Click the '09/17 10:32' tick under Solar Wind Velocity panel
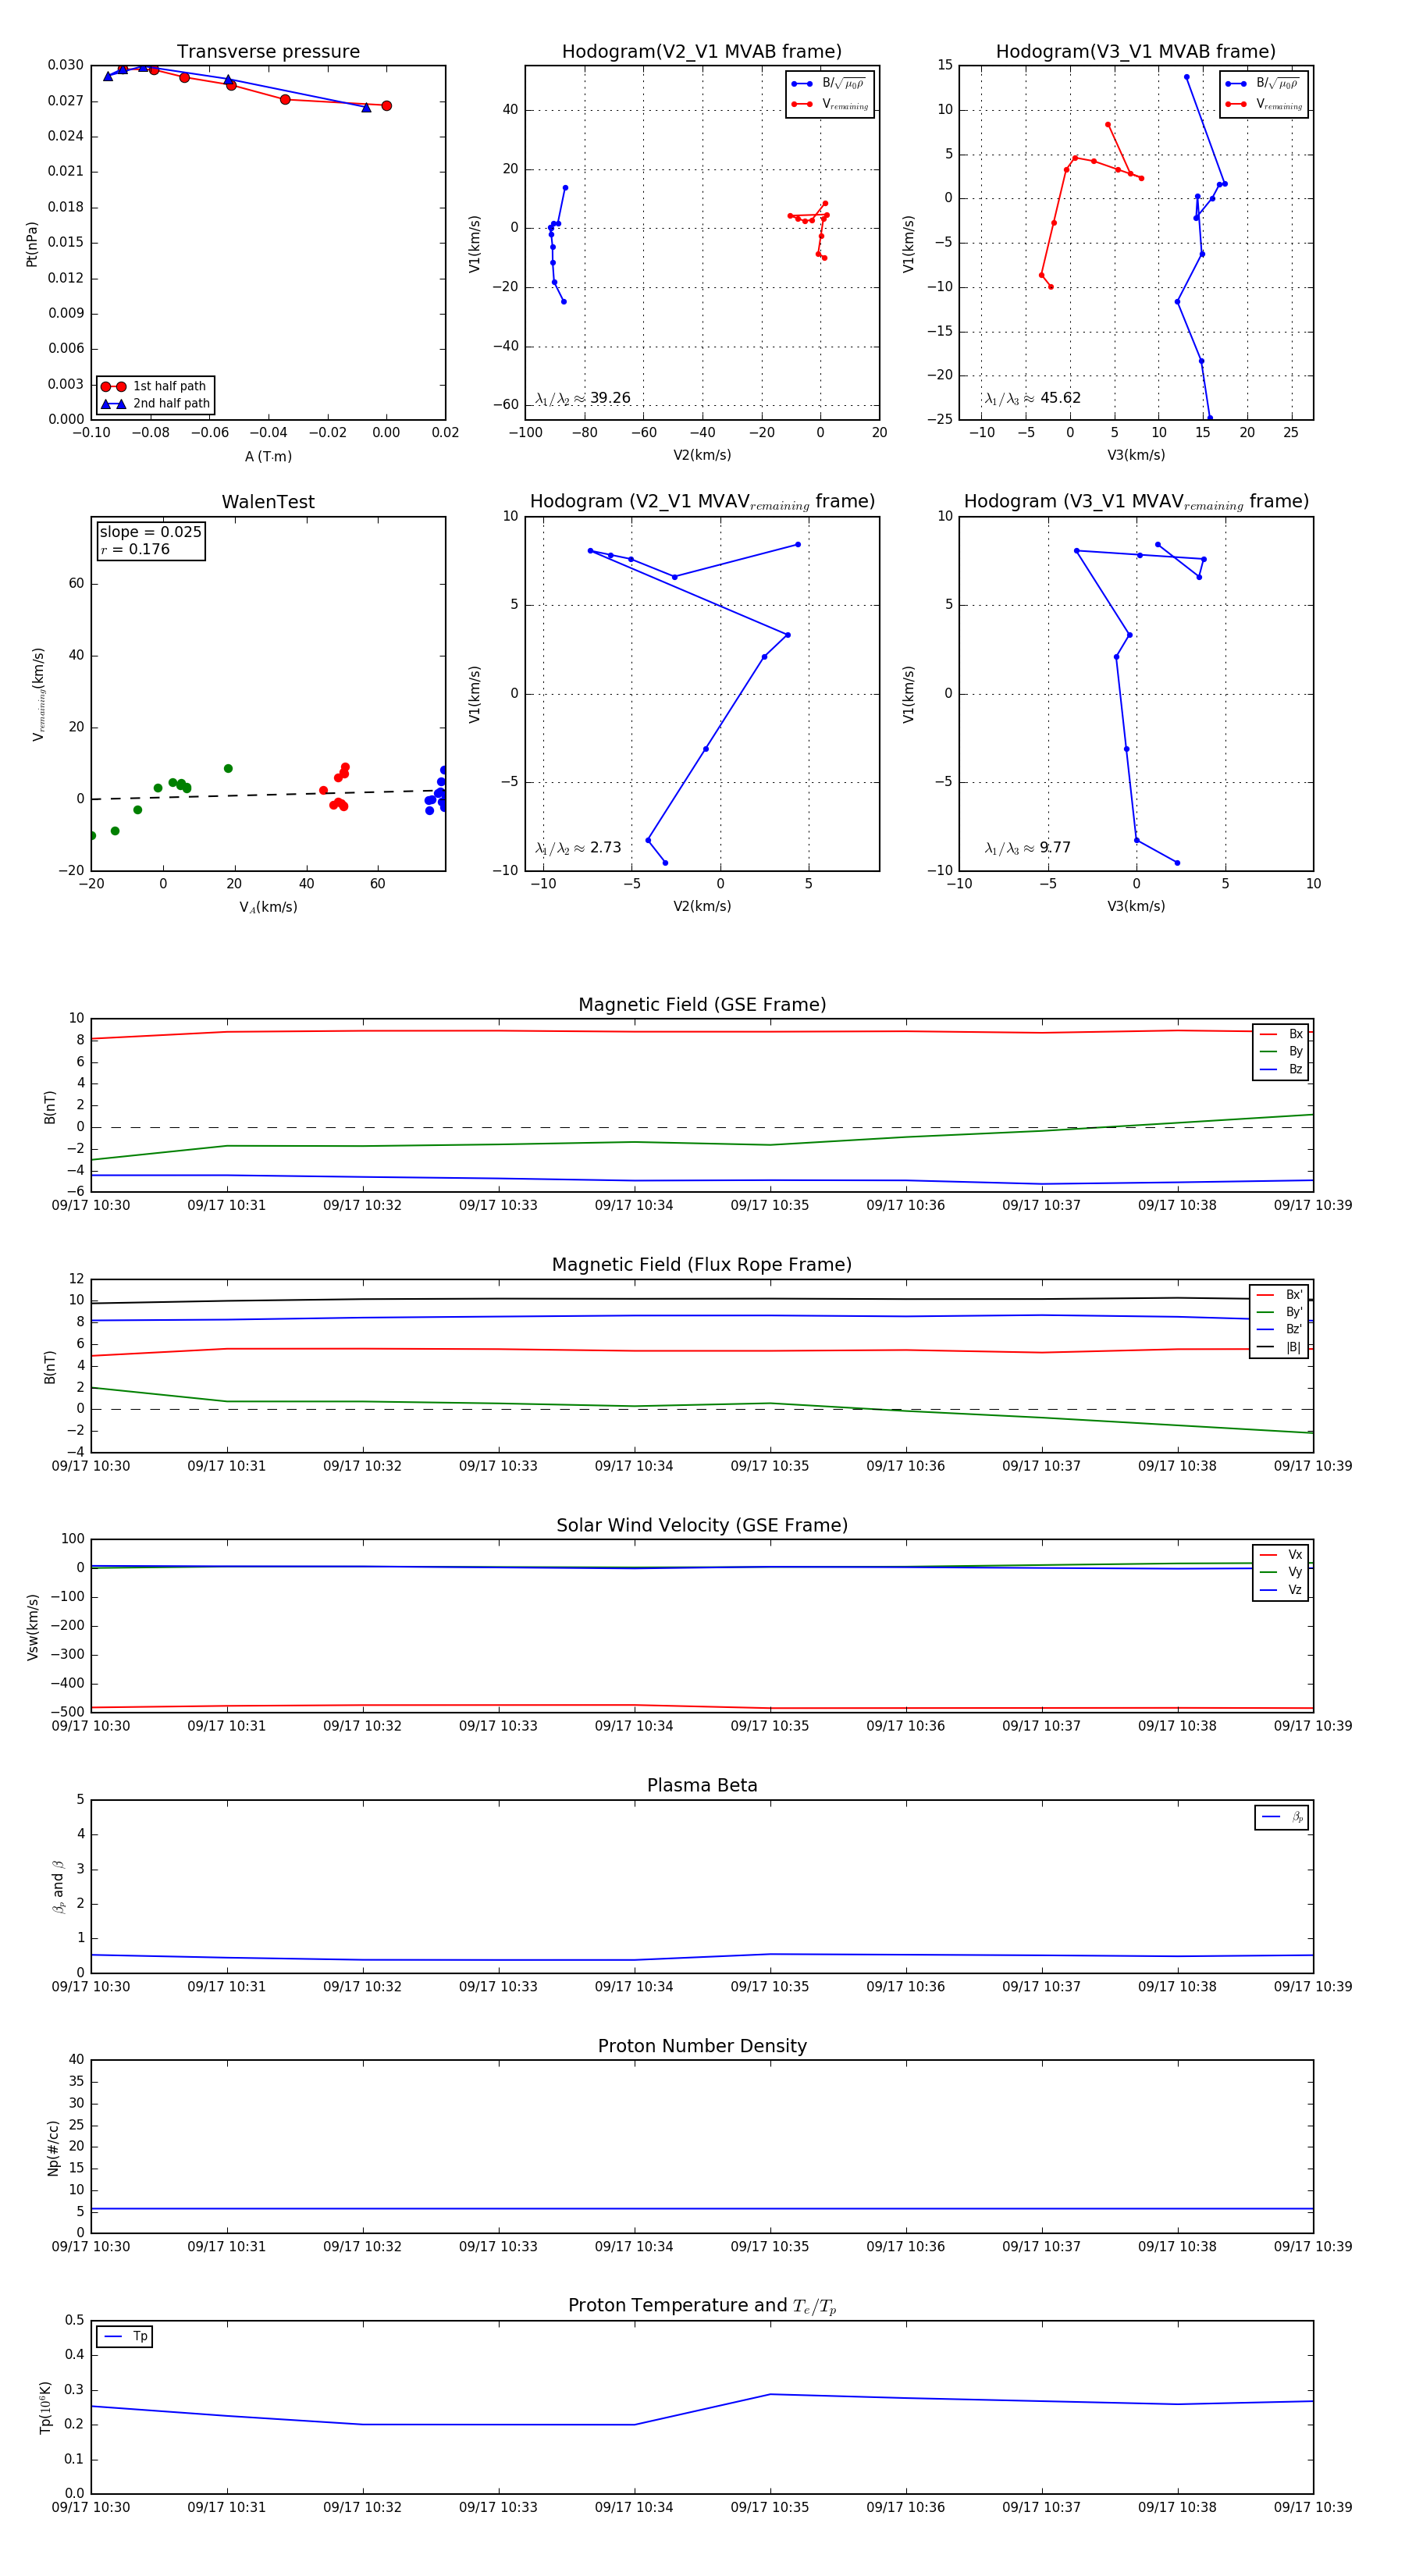This screenshot has height=2576, width=1405. coord(362,1726)
